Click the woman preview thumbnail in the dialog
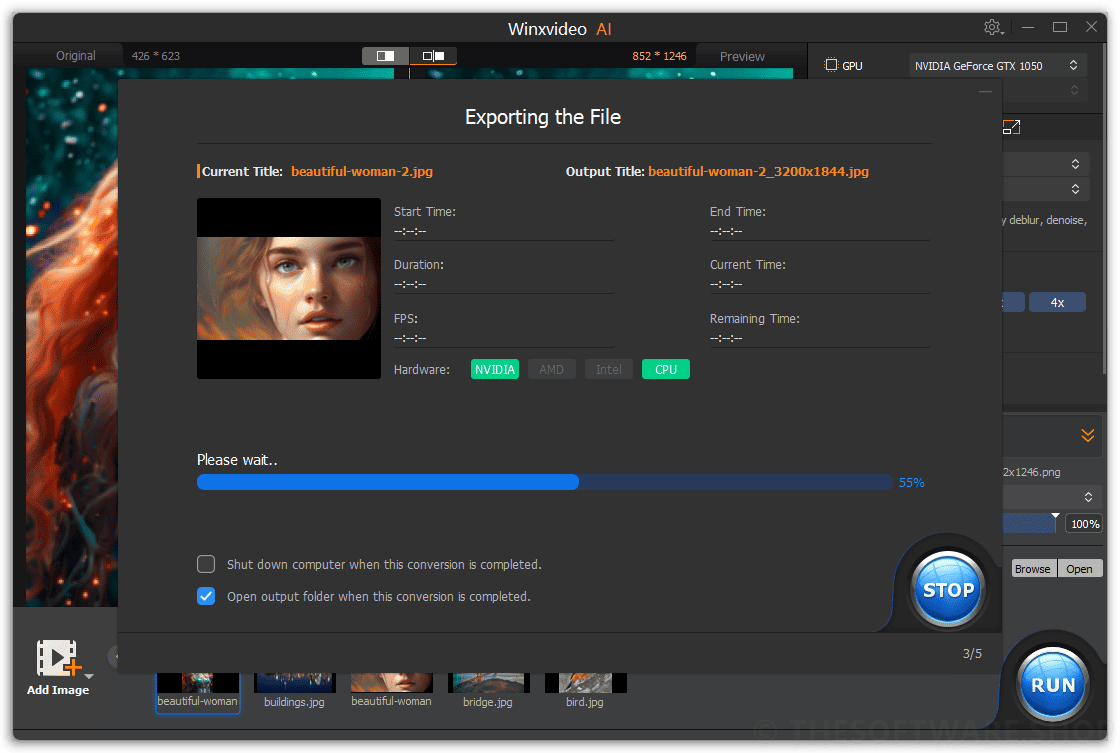The height and width of the screenshot is (753, 1120). pos(289,289)
